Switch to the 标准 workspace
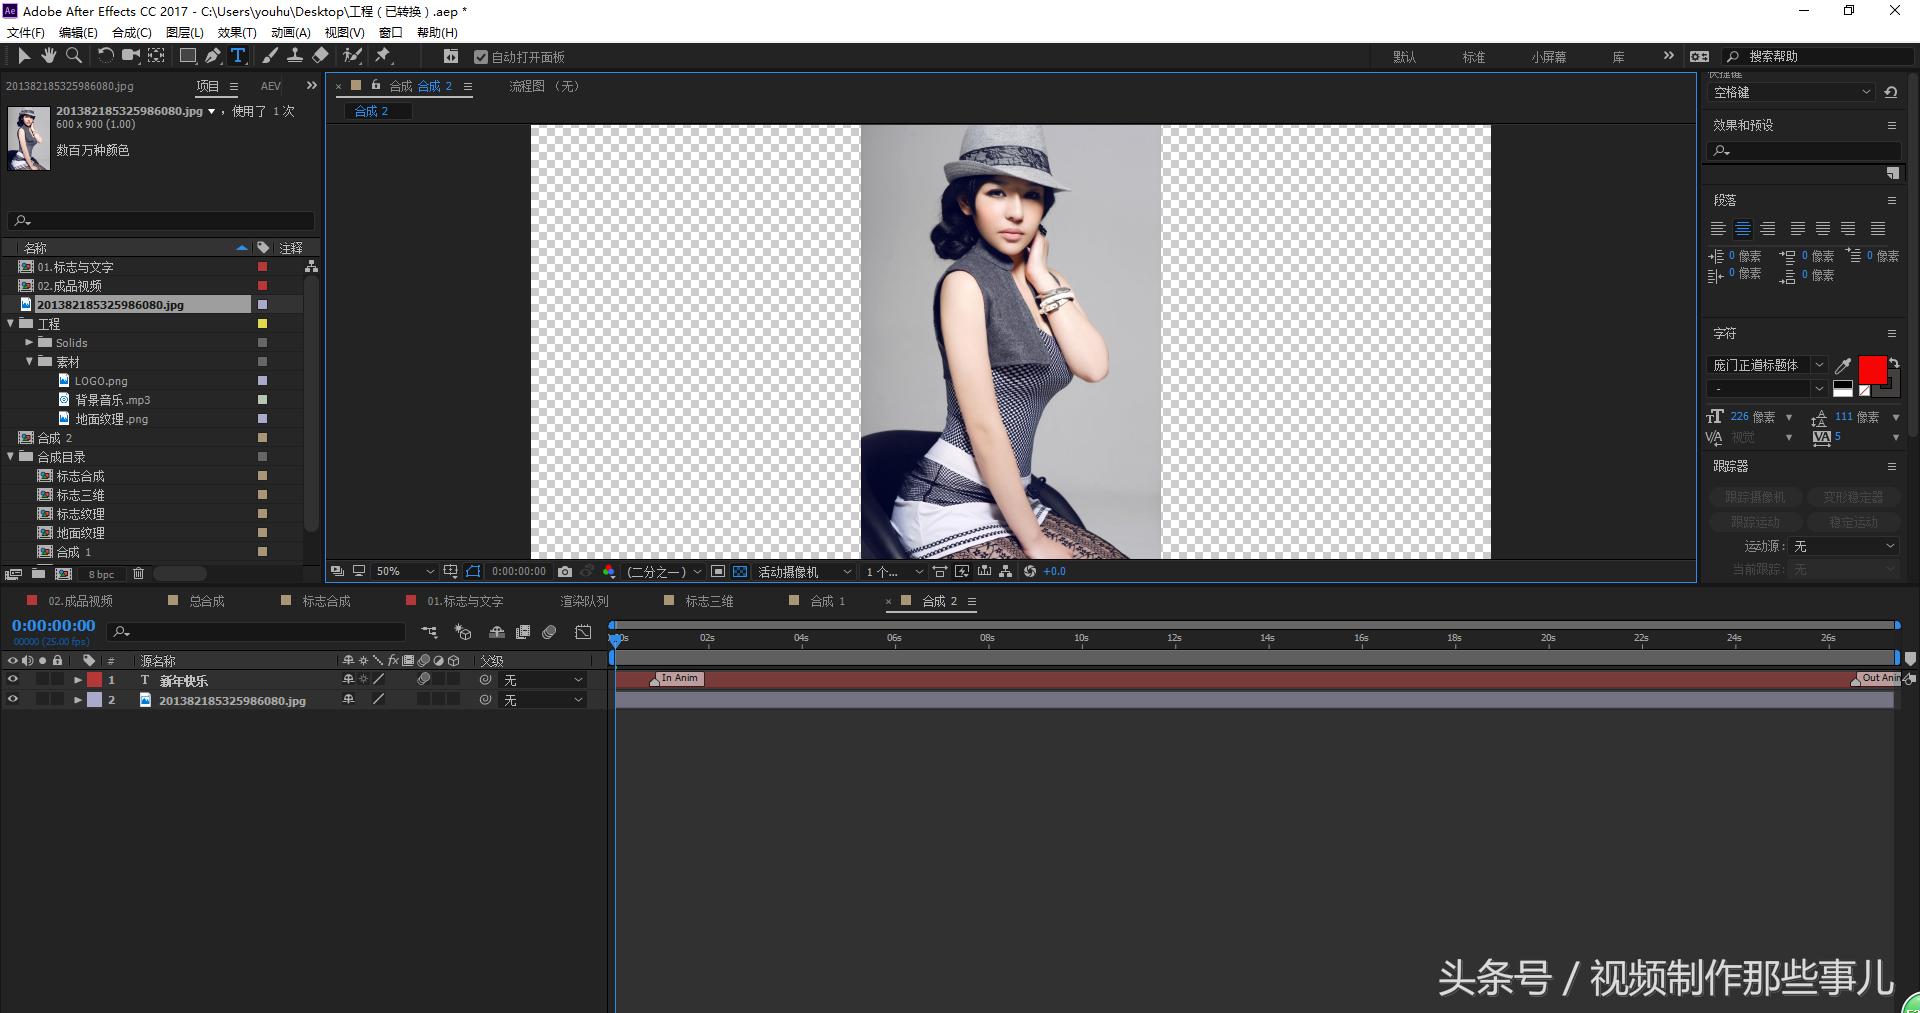Image resolution: width=1920 pixels, height=1013 pixels. click(x=1473, y=57)
